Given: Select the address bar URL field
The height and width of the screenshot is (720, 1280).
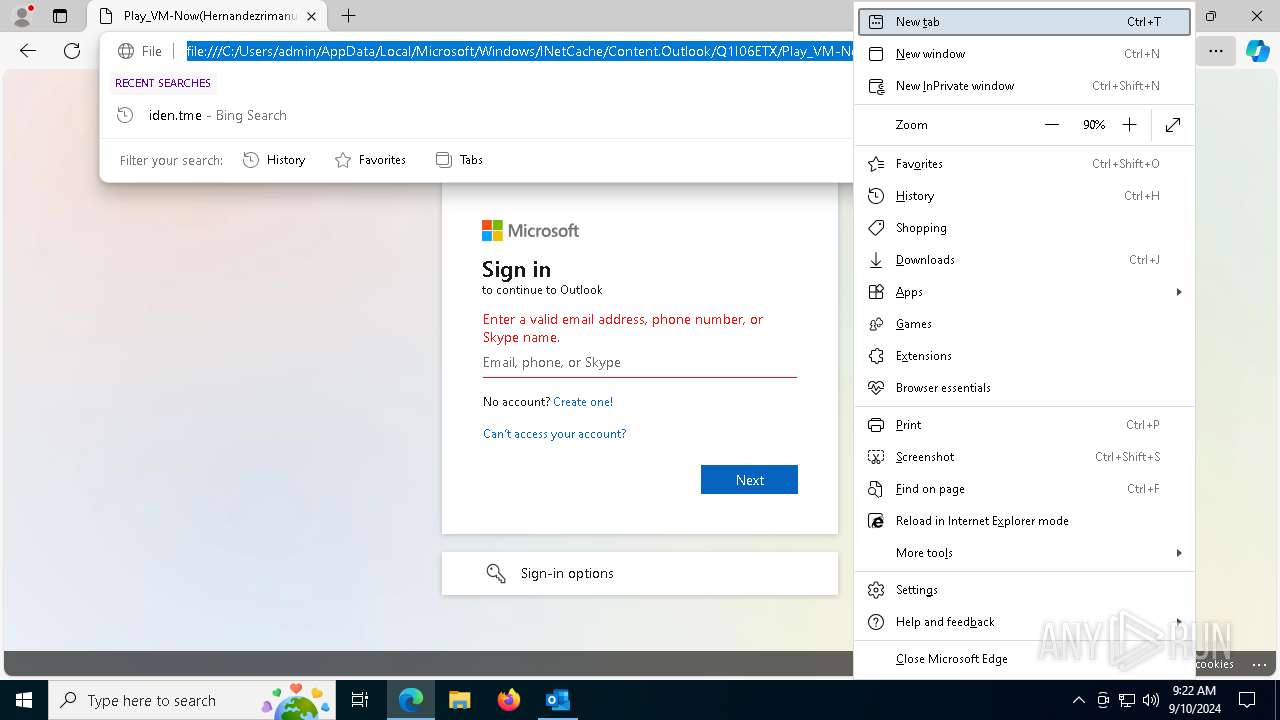Looking at the screenshot, I should coord(519,51).
